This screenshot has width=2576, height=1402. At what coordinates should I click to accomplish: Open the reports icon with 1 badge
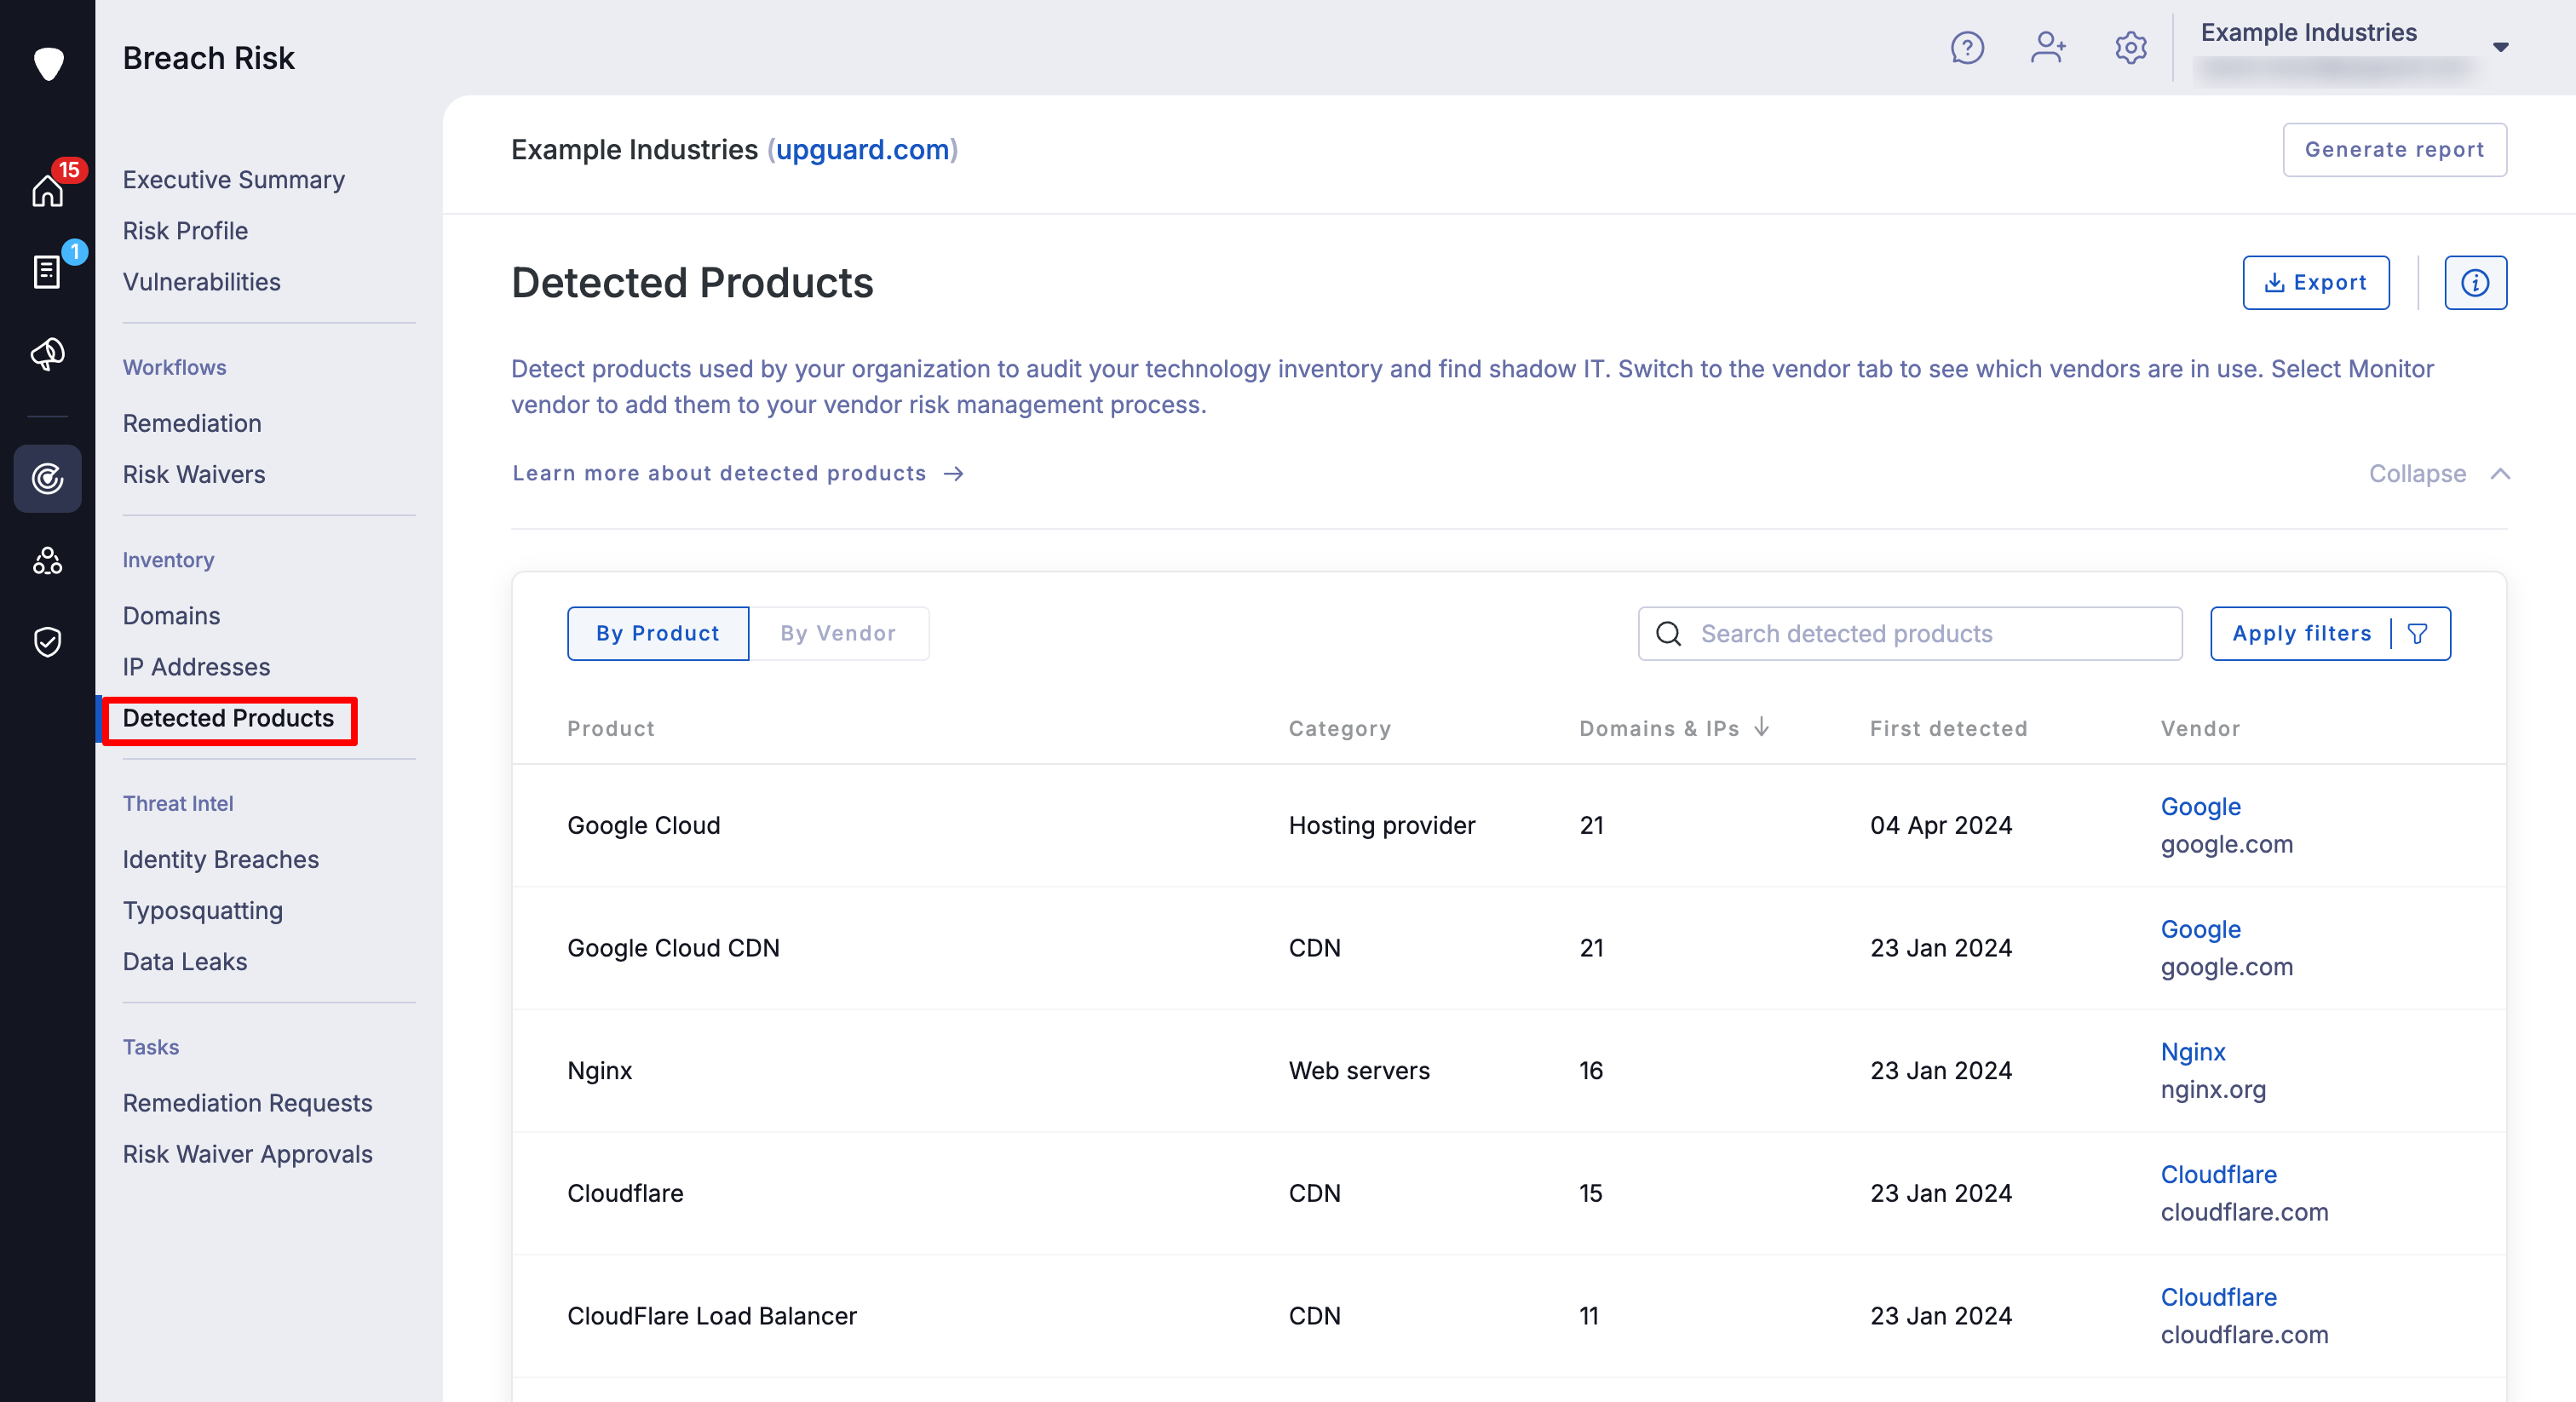pos(47,271)
